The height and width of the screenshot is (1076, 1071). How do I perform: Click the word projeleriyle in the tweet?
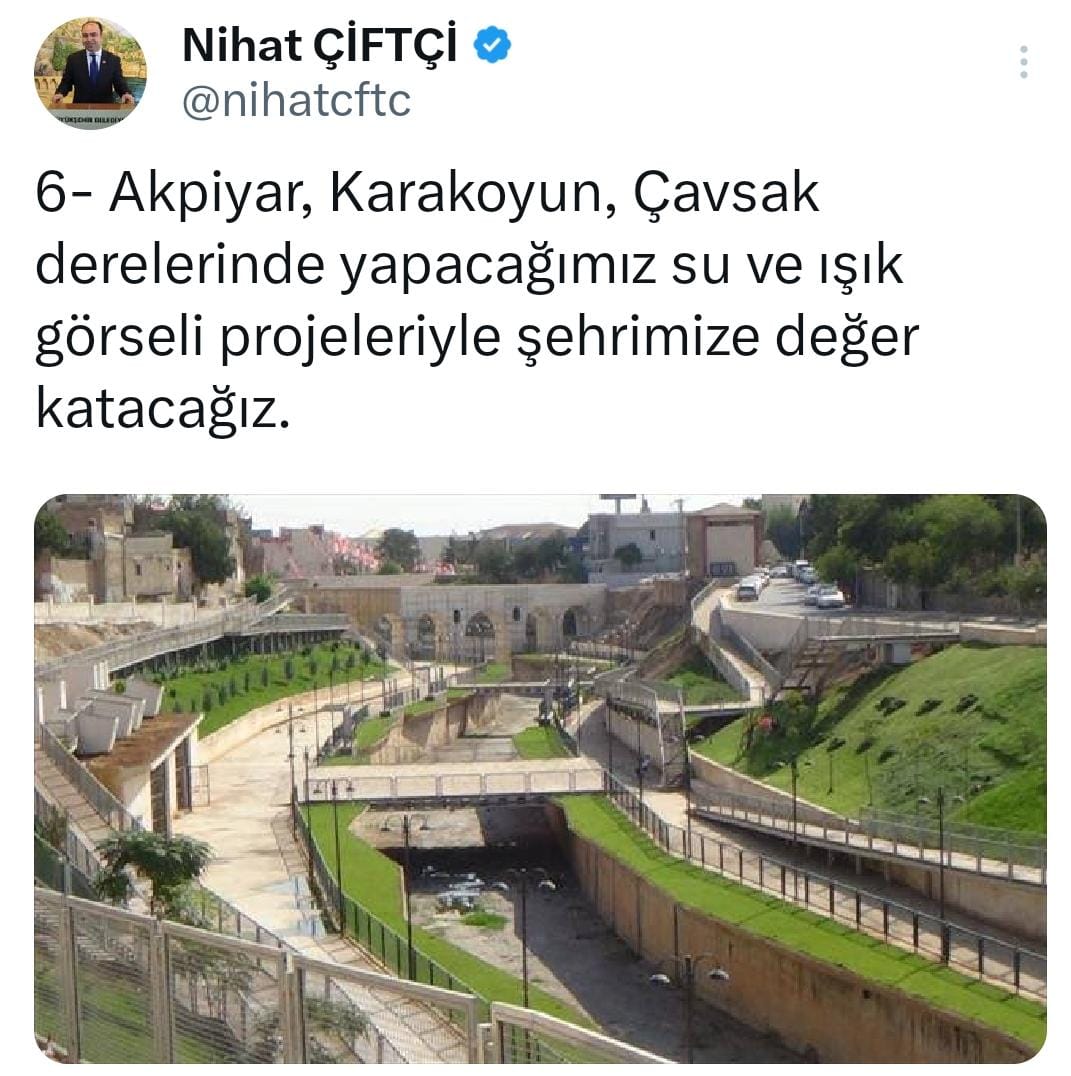click(360, 339)
